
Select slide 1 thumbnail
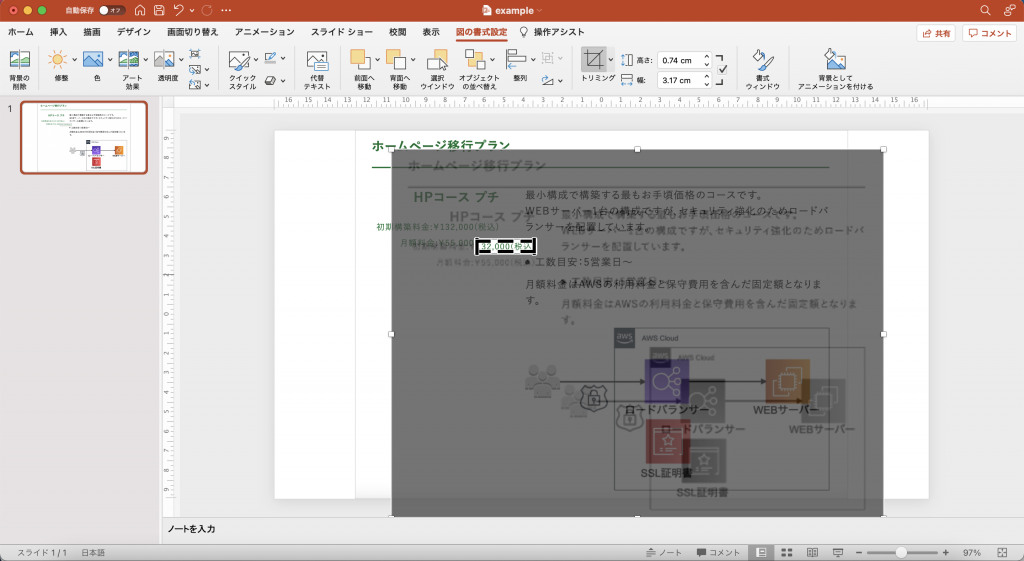coord(84,137)
